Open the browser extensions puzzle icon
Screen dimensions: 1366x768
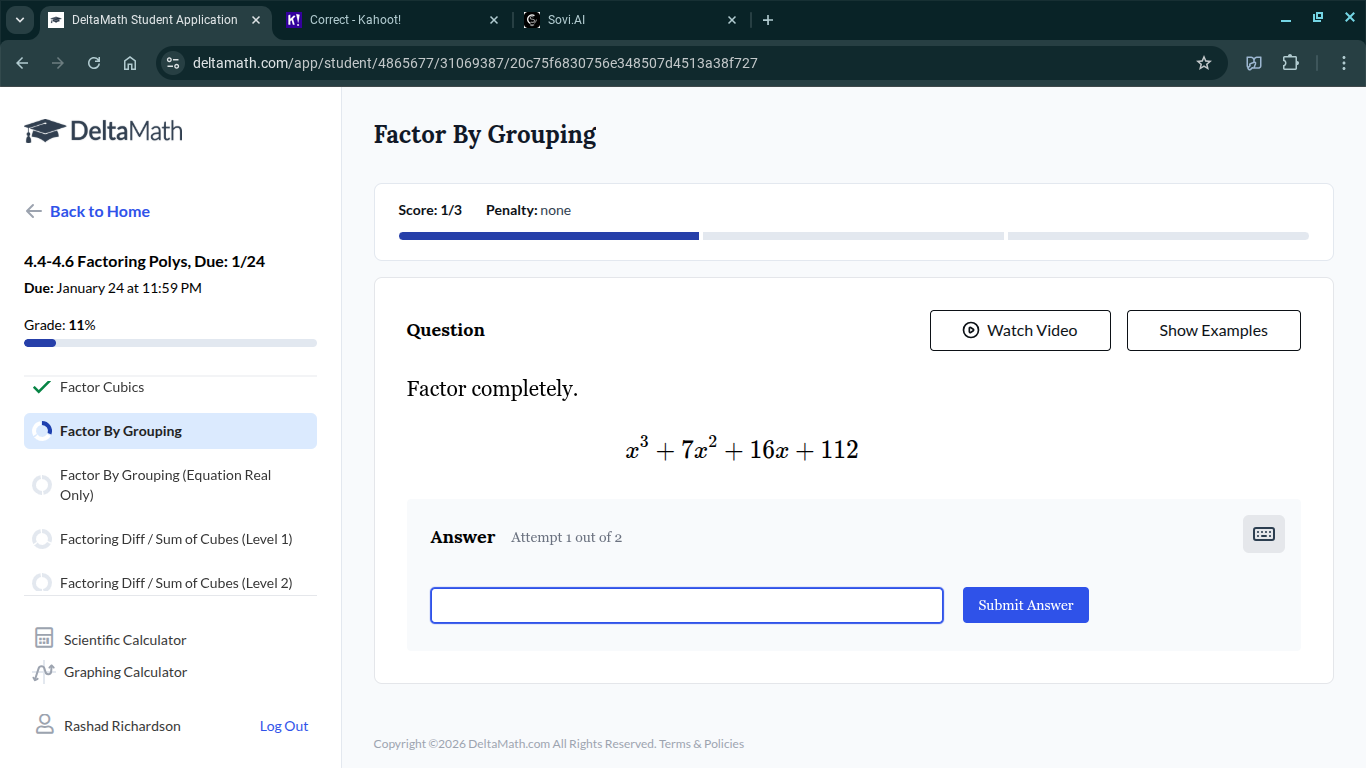coord(1291,63)
